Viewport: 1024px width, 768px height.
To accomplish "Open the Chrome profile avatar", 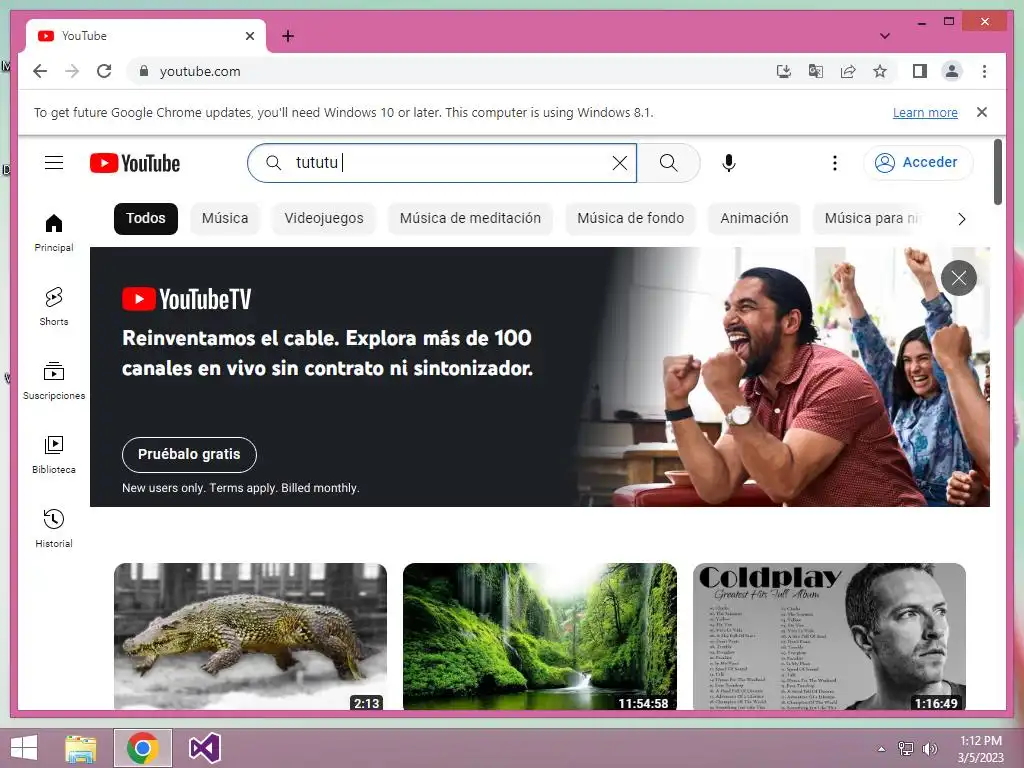I will point(952,71).
